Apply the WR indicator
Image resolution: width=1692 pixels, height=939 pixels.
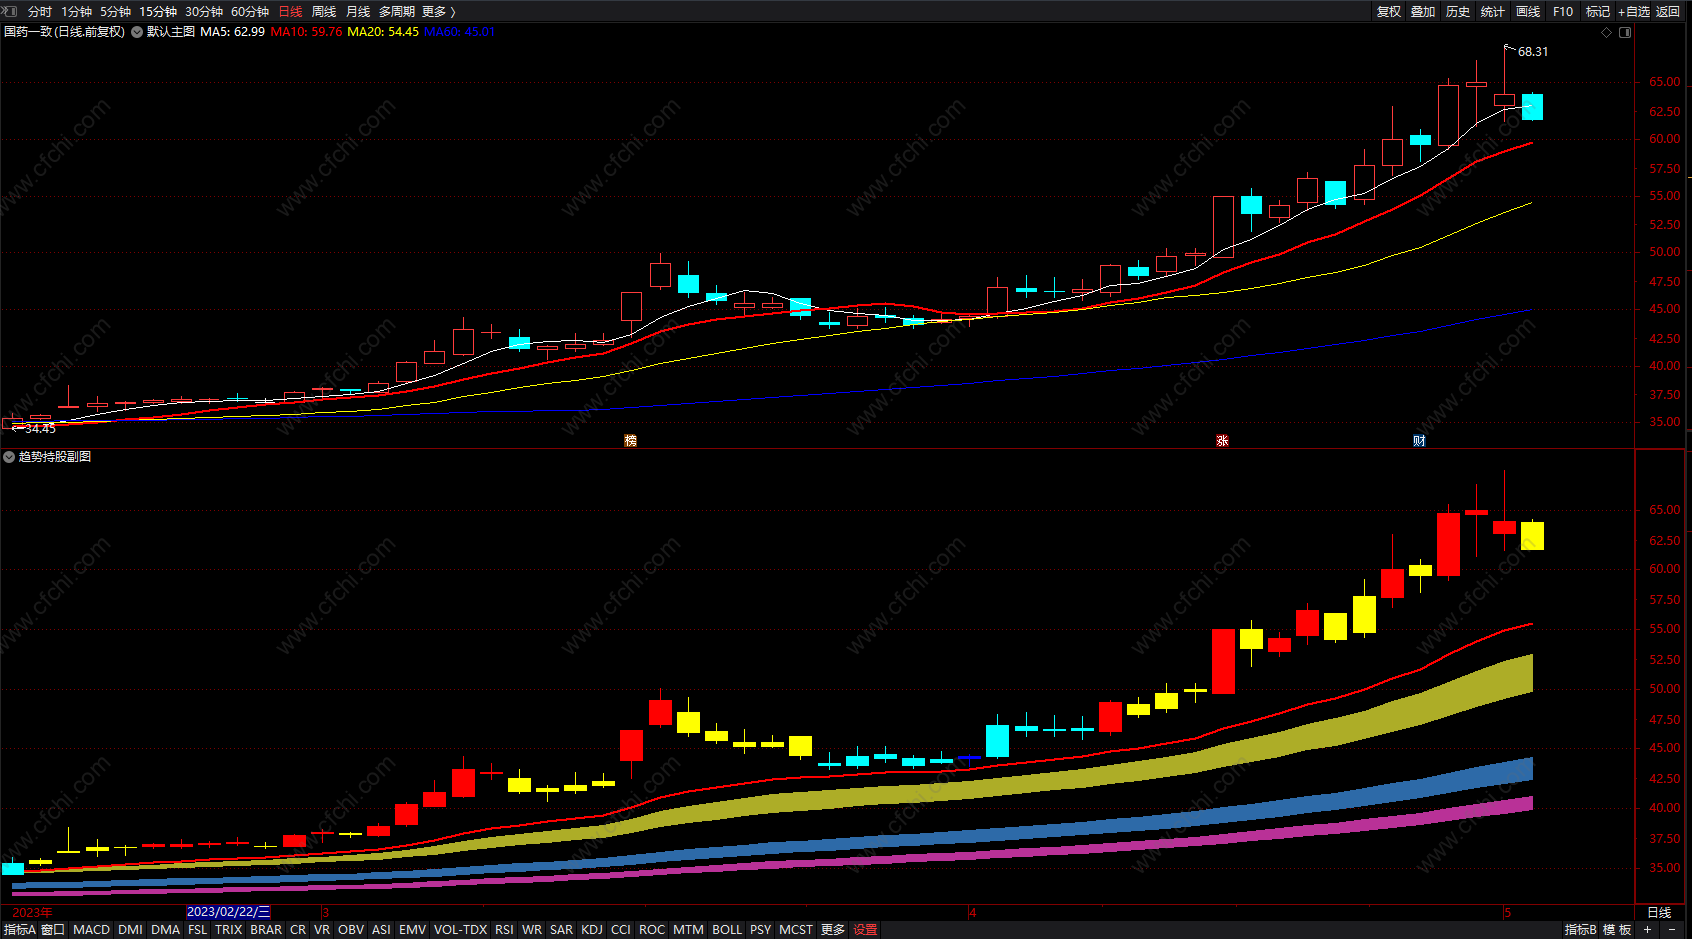pos(532,930)
